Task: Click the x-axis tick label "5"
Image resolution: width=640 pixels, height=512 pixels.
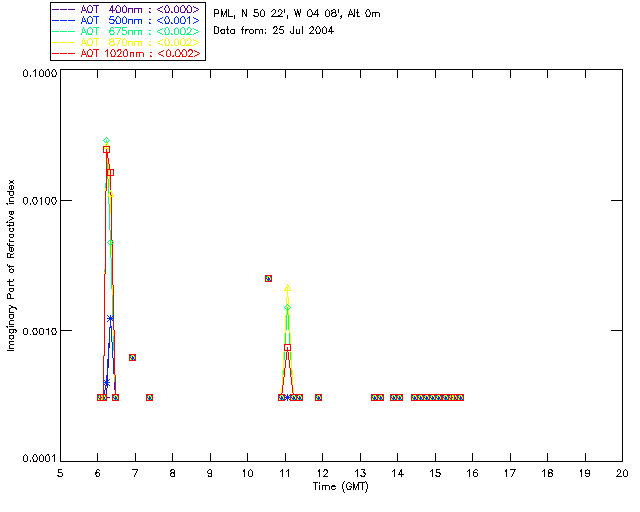Action: pos(60,473)
